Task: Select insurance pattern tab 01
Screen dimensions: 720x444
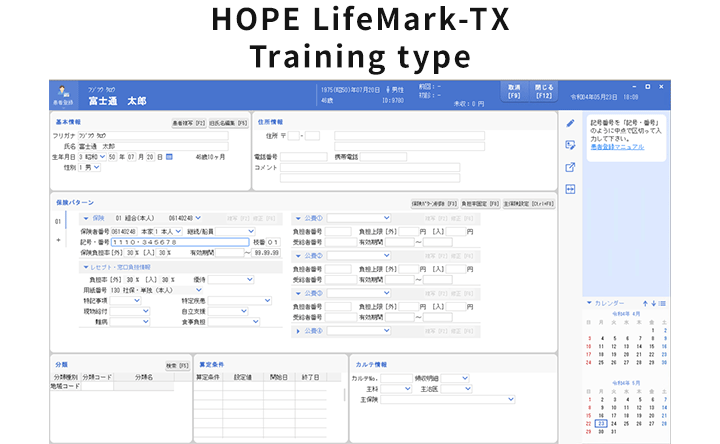Action: coord(58,221)
